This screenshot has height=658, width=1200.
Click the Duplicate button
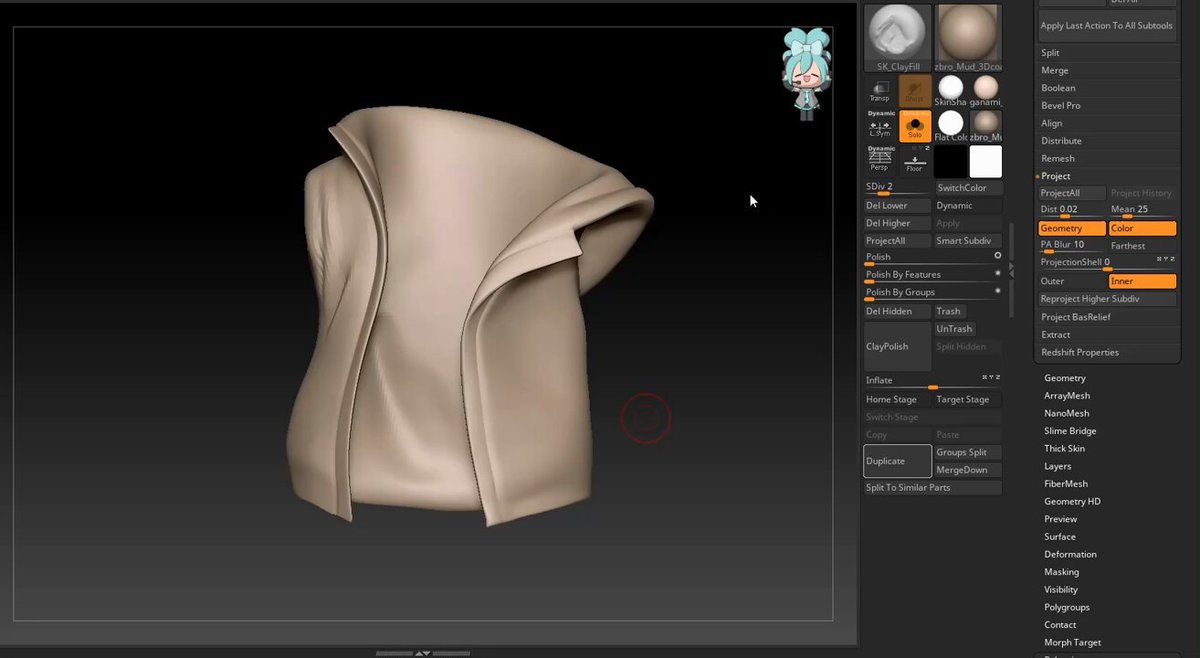coord(898,461)
